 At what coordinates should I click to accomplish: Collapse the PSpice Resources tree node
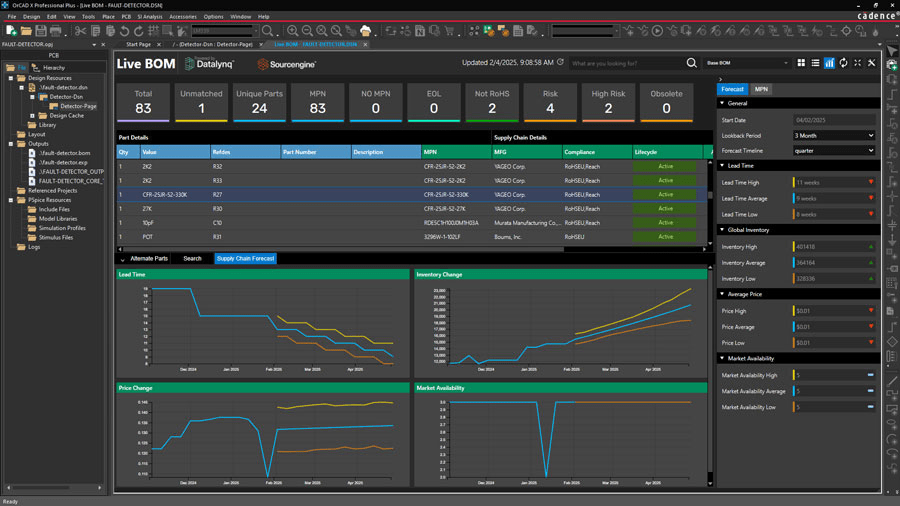[x=10, y=200]
